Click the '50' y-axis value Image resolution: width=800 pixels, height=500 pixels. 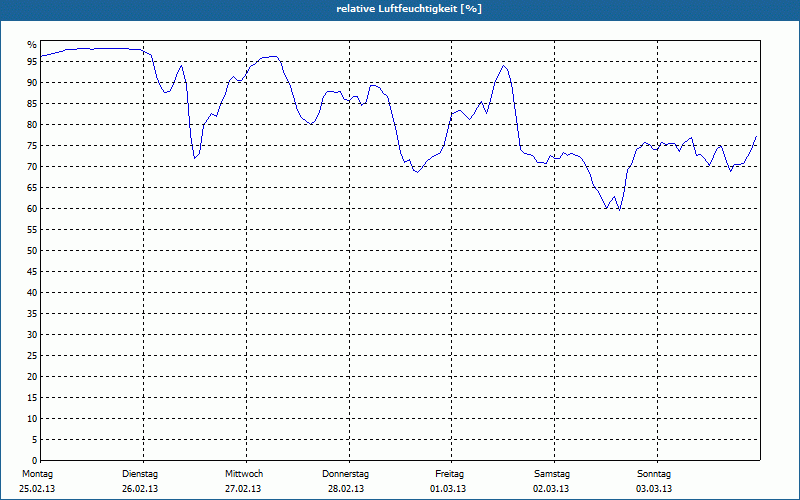click(x=32, y=251)
